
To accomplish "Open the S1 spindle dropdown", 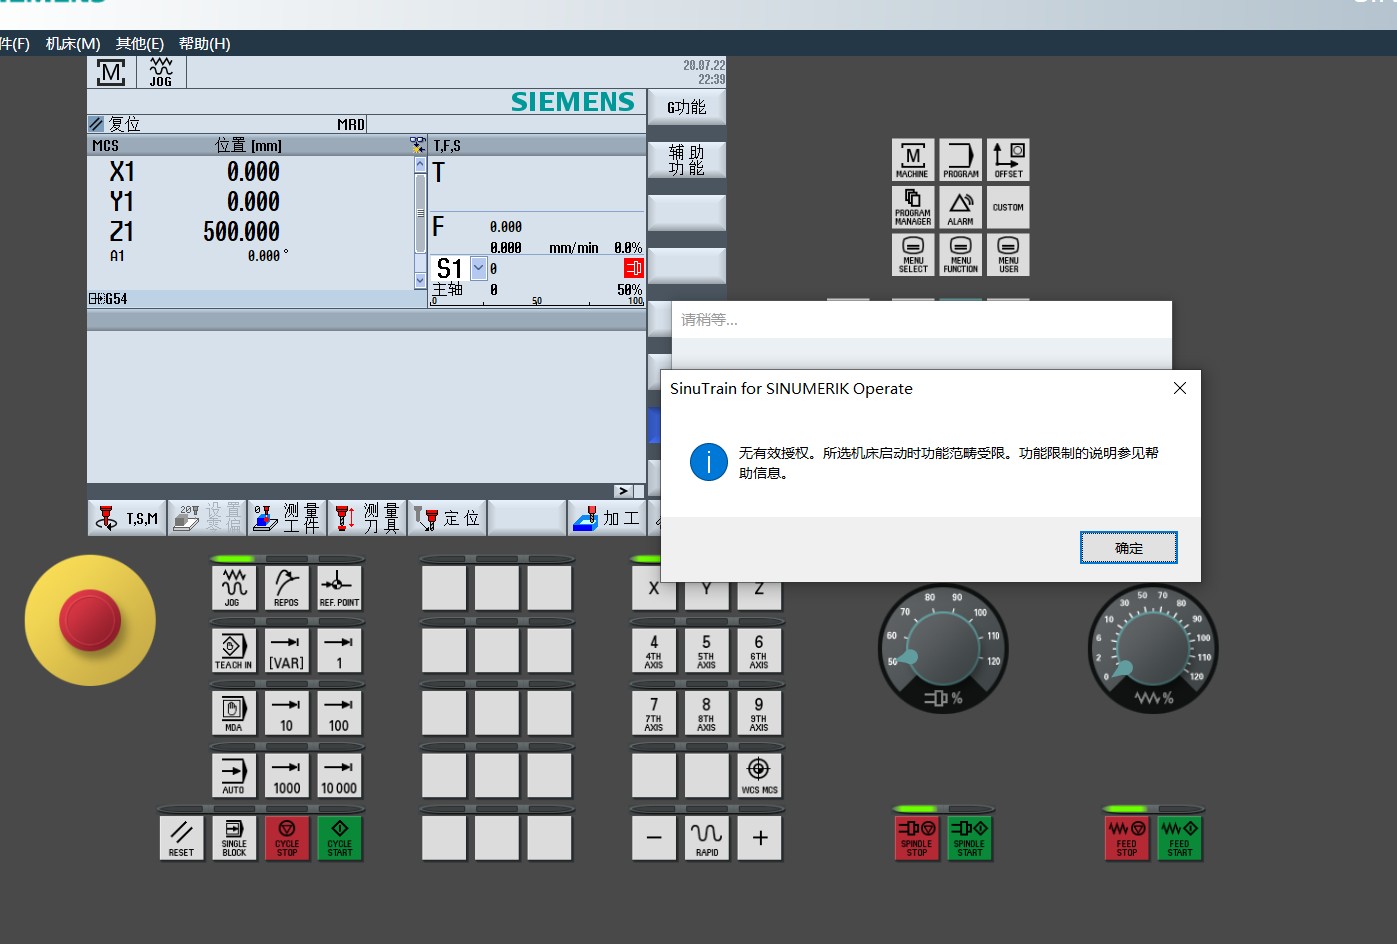I will click(478, 267).
